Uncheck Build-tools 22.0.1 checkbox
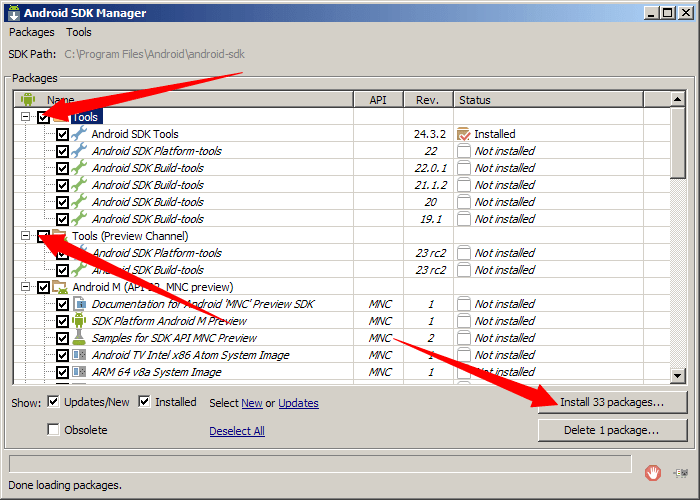 (x=62, y=168)
